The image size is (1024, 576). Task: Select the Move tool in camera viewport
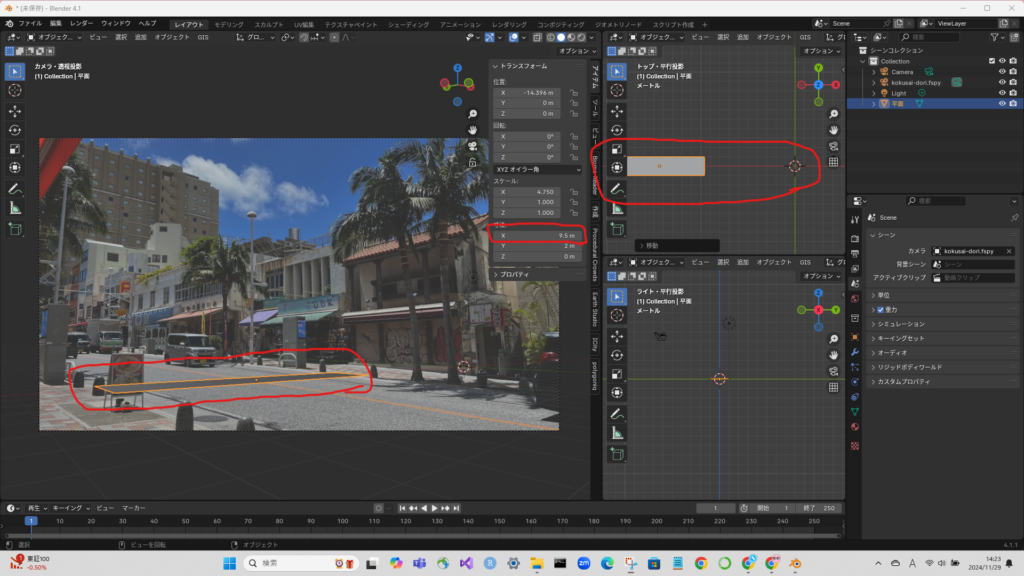tap(15, 110)
